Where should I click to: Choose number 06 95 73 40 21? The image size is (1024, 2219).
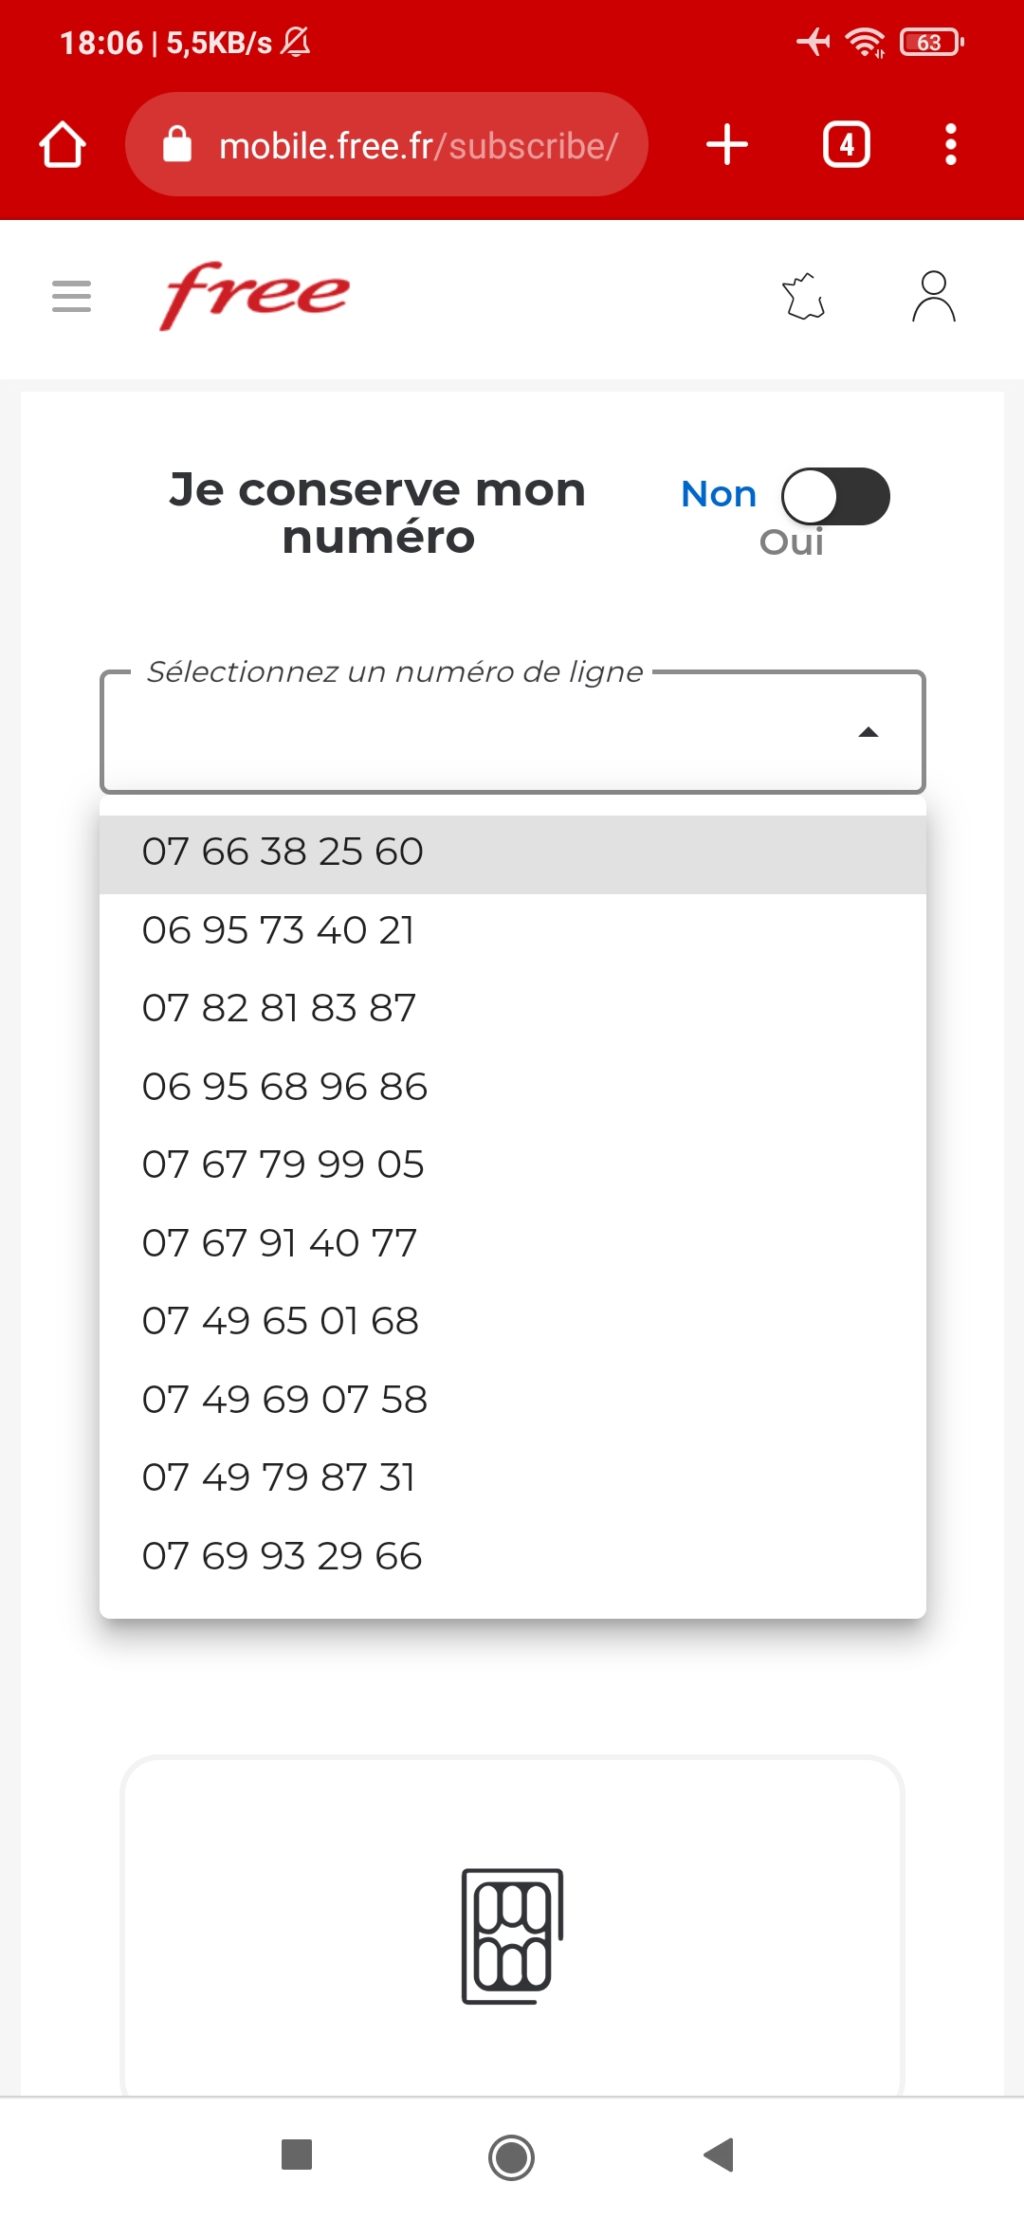[278, 931]
